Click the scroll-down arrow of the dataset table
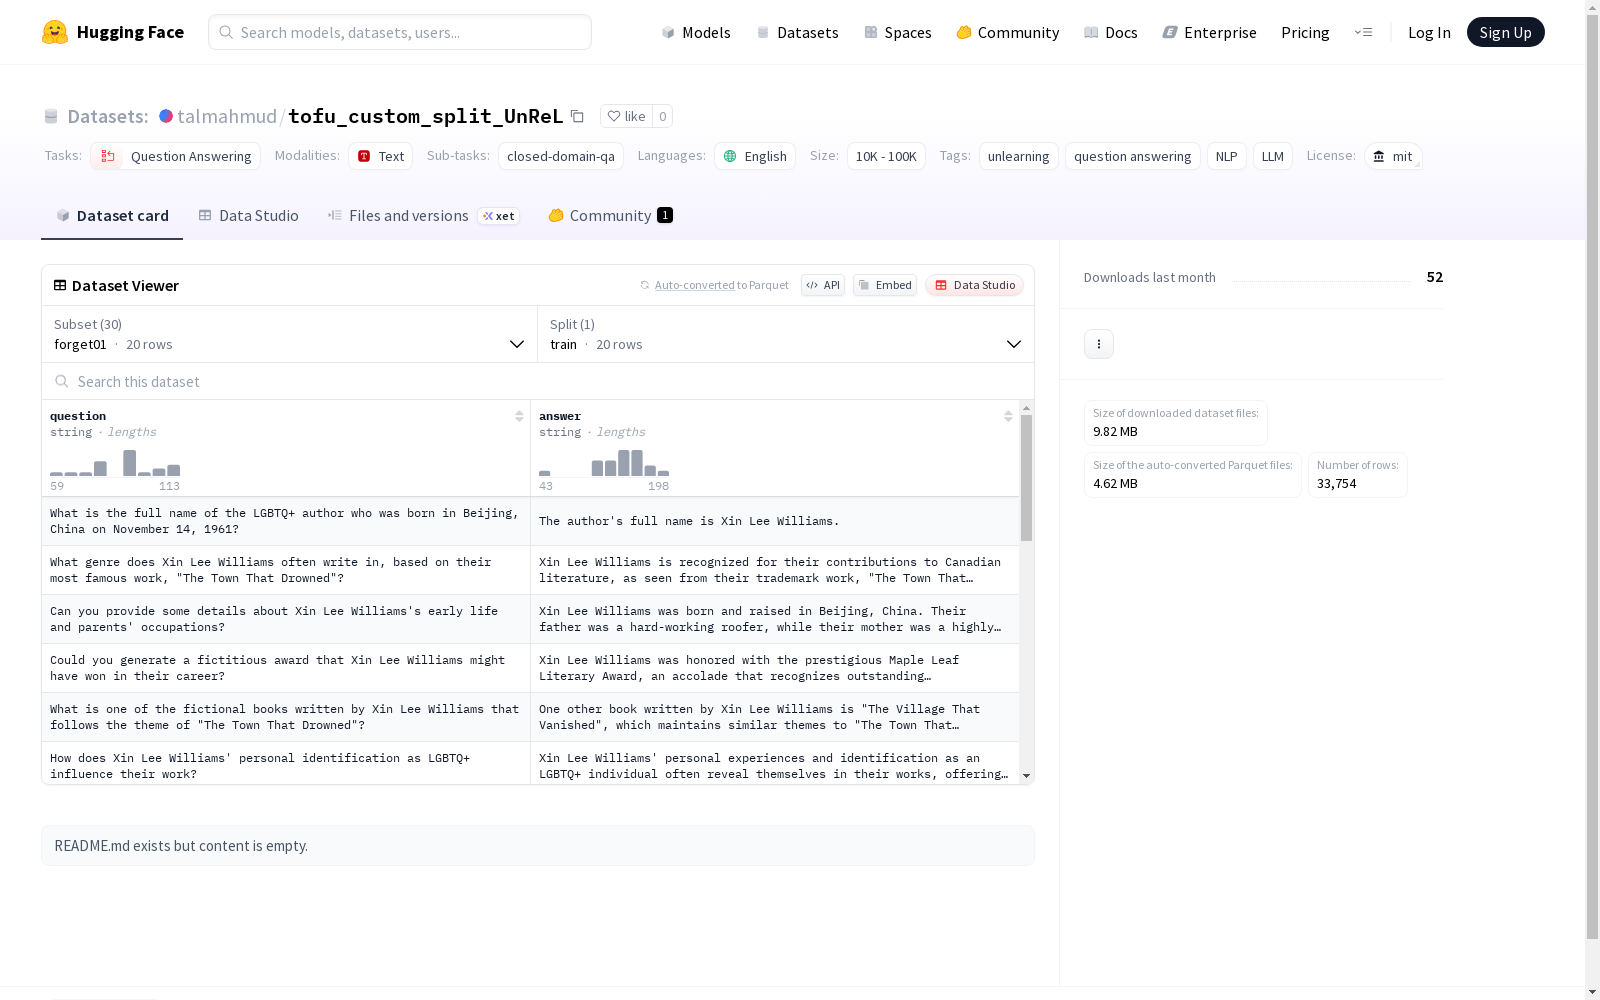Screen dimensions: 1600x1000 tap(1026, 776)
